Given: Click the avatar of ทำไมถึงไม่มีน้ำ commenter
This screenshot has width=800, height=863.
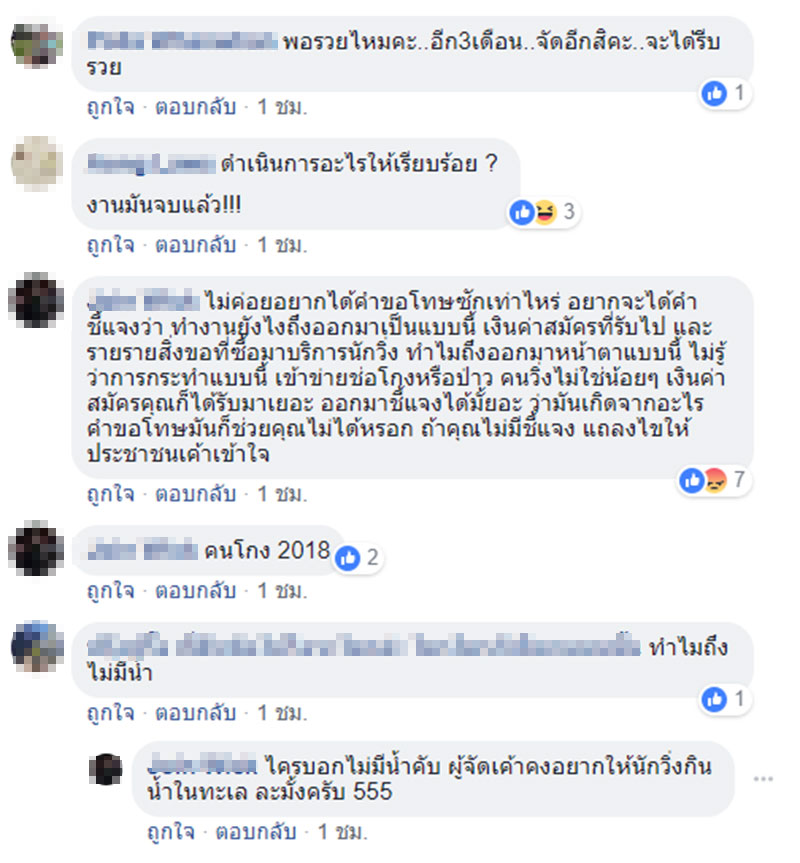Looking at the screenshot, I should tap(37, 647).
